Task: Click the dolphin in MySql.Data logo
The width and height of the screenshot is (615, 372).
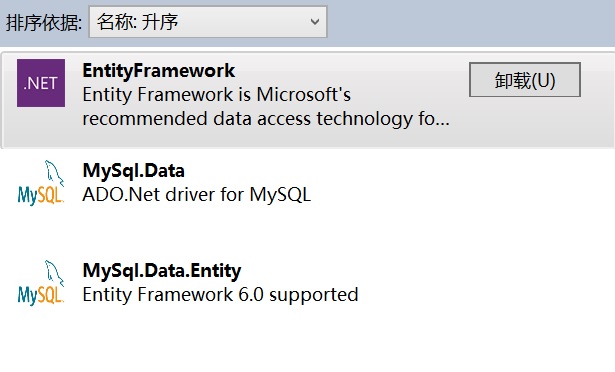Action: 54,173
